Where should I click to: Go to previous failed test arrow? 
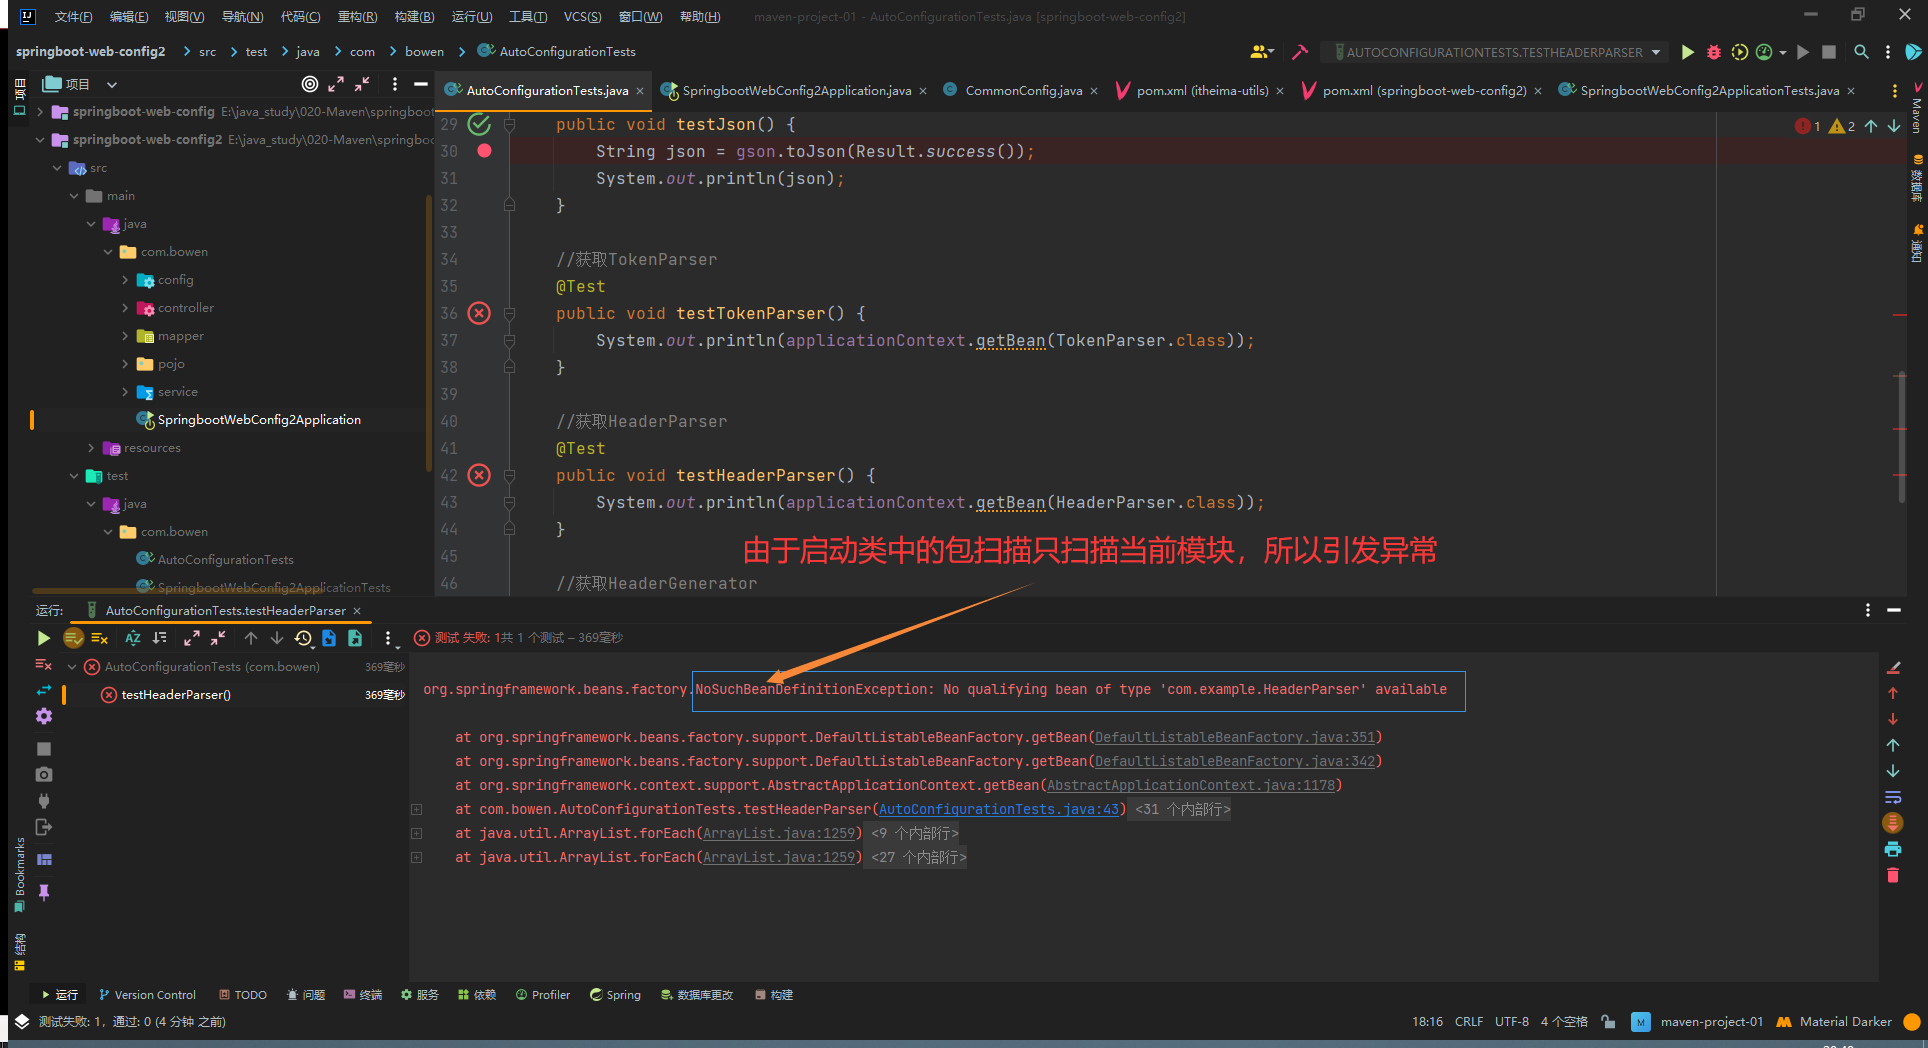pos(251,638)
